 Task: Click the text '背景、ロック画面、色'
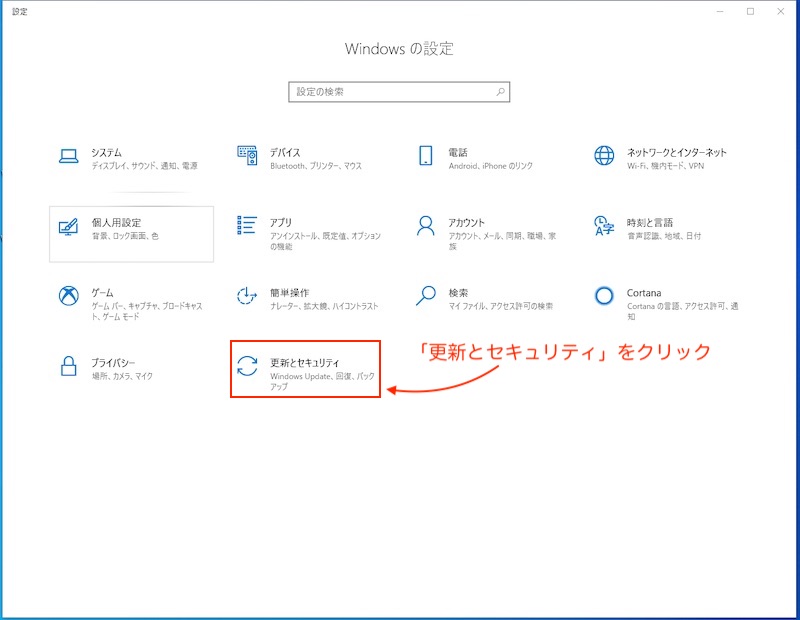(x=125, y=236)
